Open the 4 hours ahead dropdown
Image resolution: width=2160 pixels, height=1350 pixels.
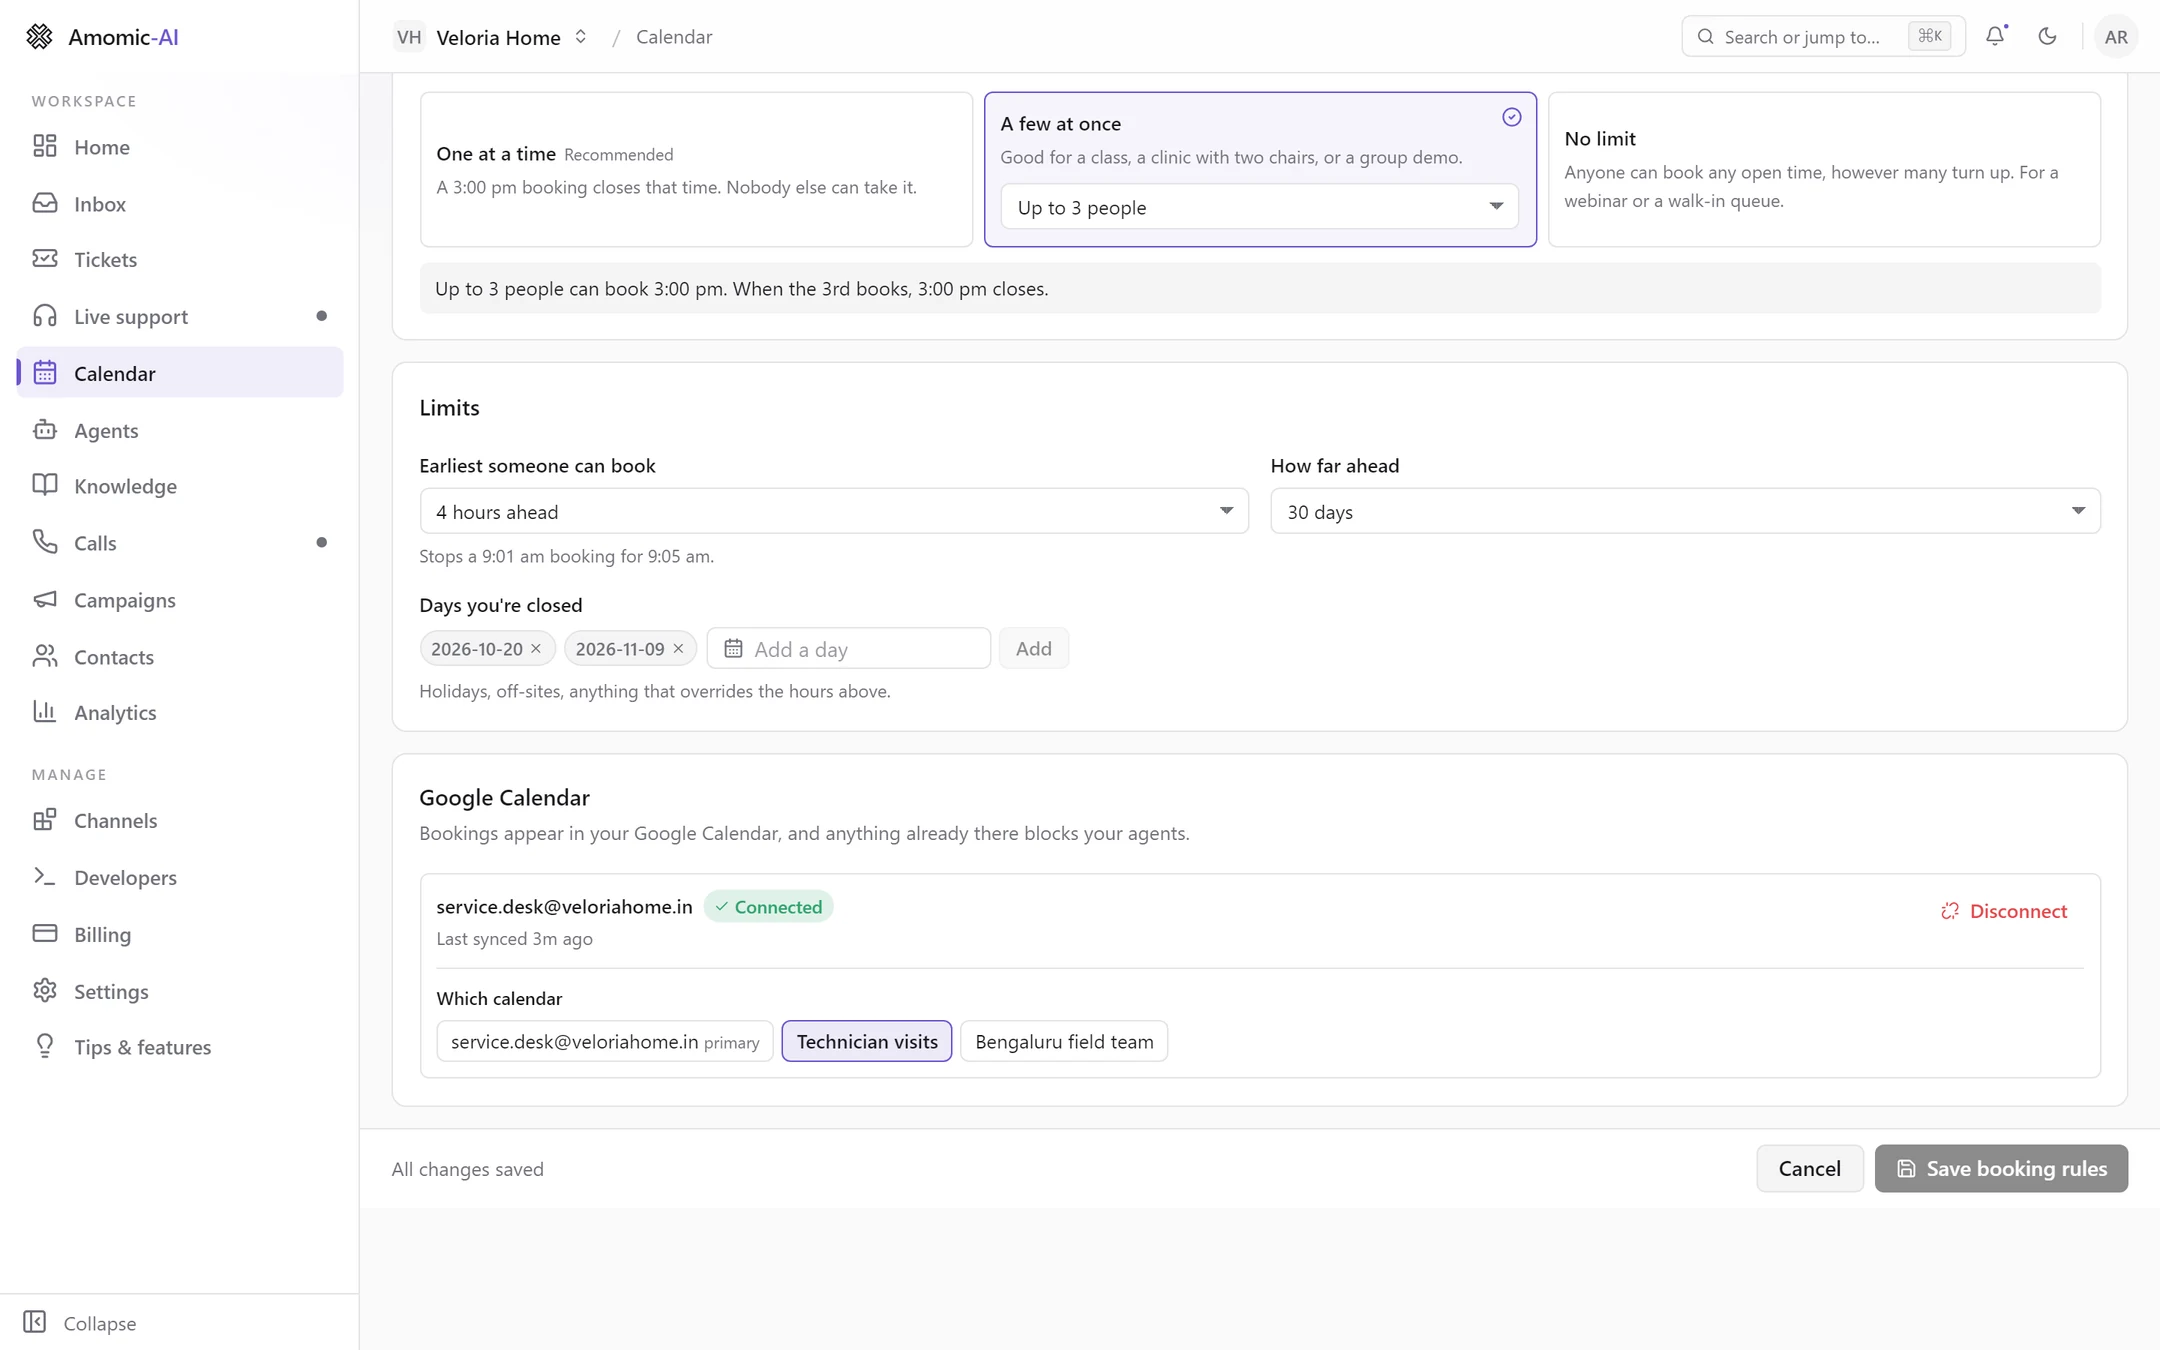[834, 511]
